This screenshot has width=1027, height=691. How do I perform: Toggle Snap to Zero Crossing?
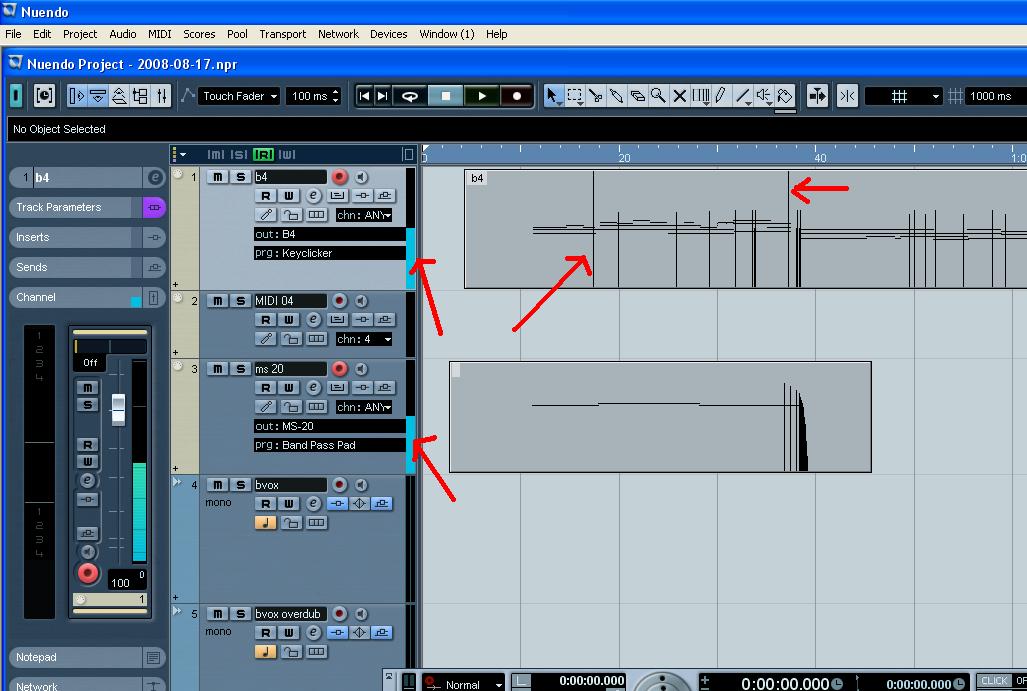(x=848, y=96)
